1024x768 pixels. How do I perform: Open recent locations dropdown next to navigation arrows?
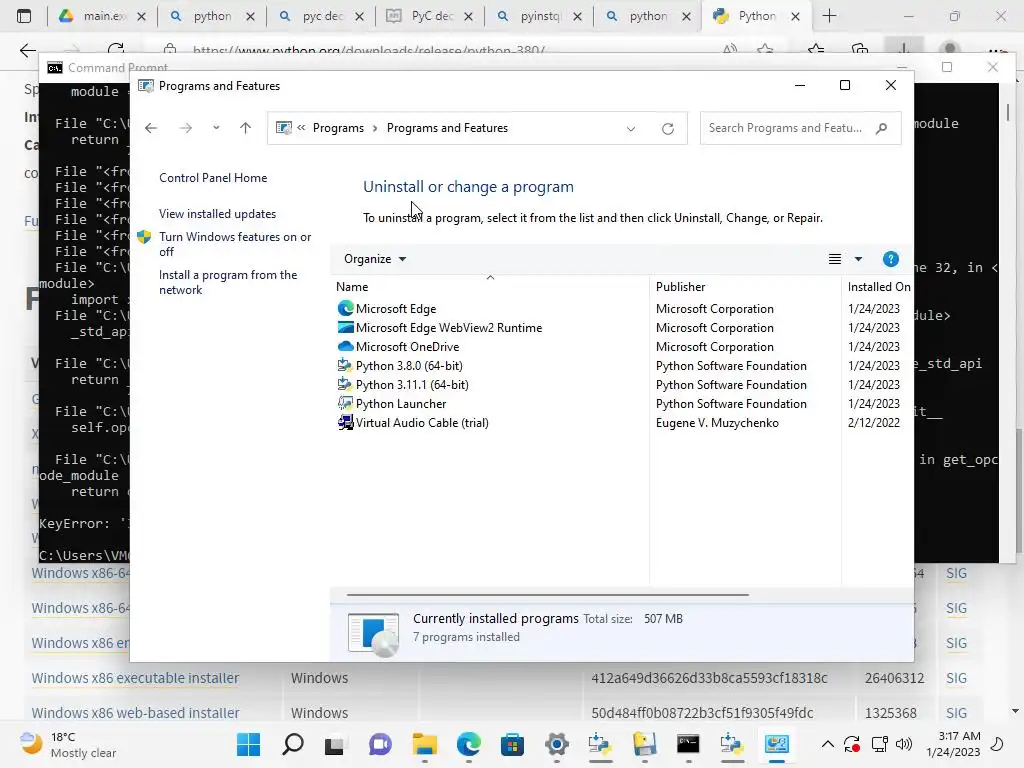(x=216, y=128)
